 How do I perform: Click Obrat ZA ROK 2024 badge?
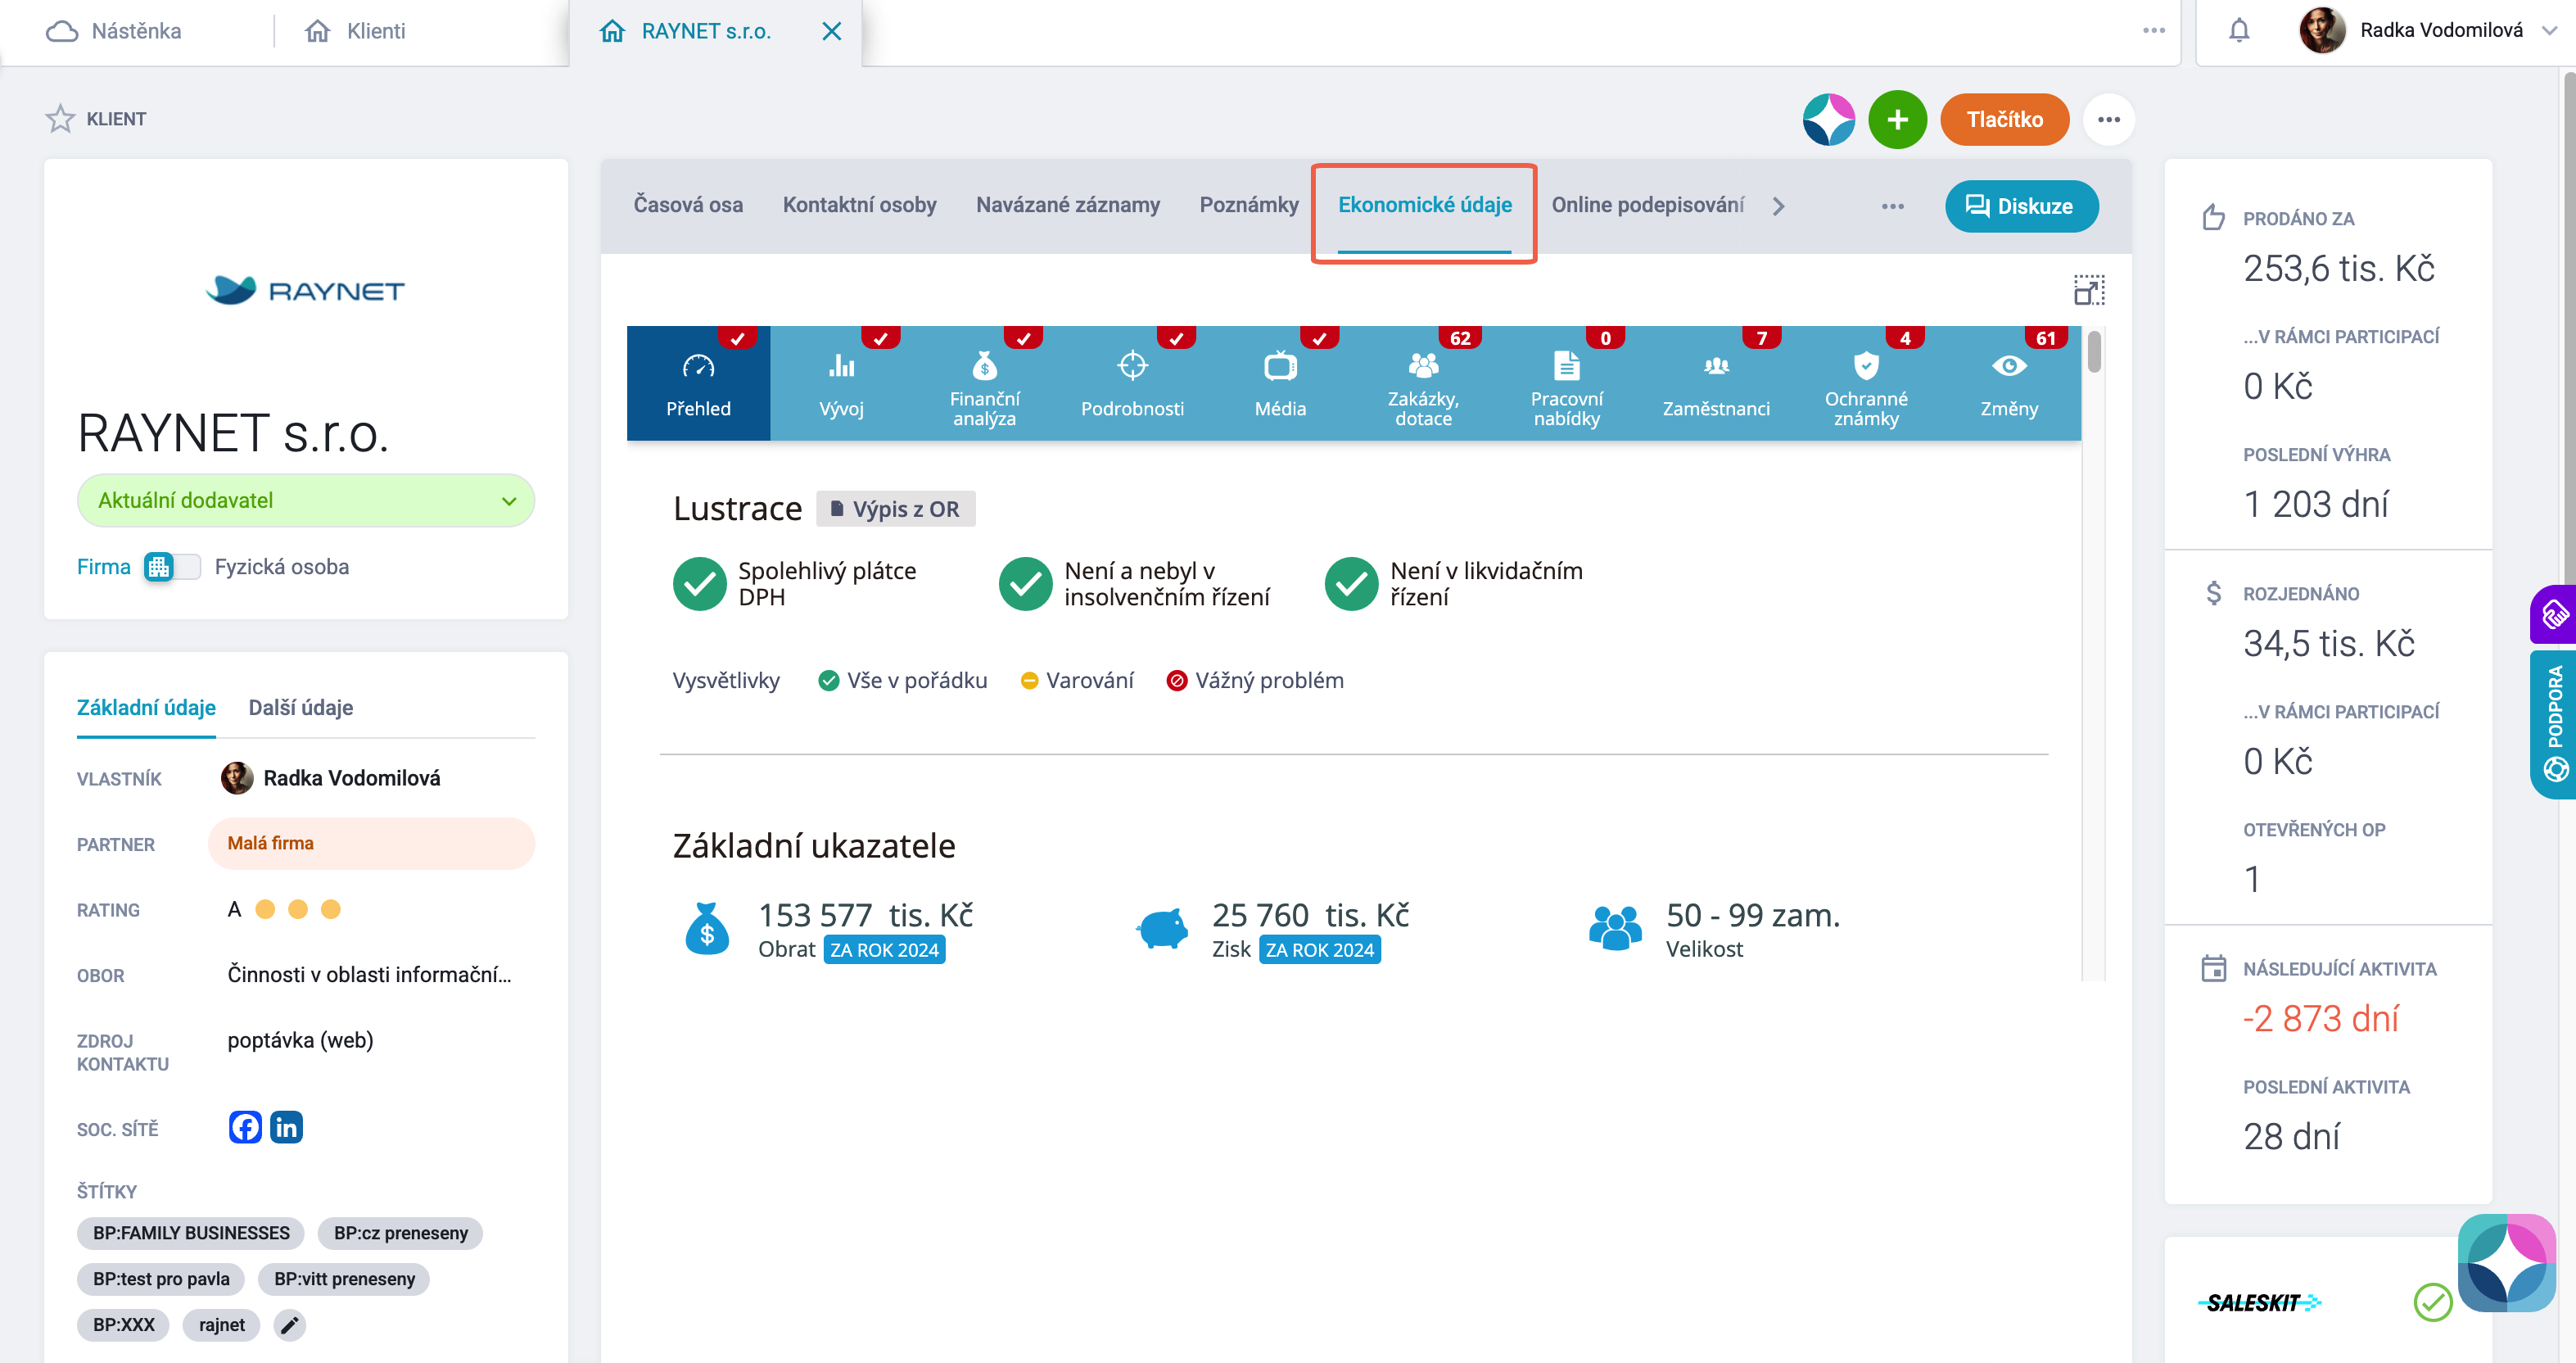pos(884,950)
